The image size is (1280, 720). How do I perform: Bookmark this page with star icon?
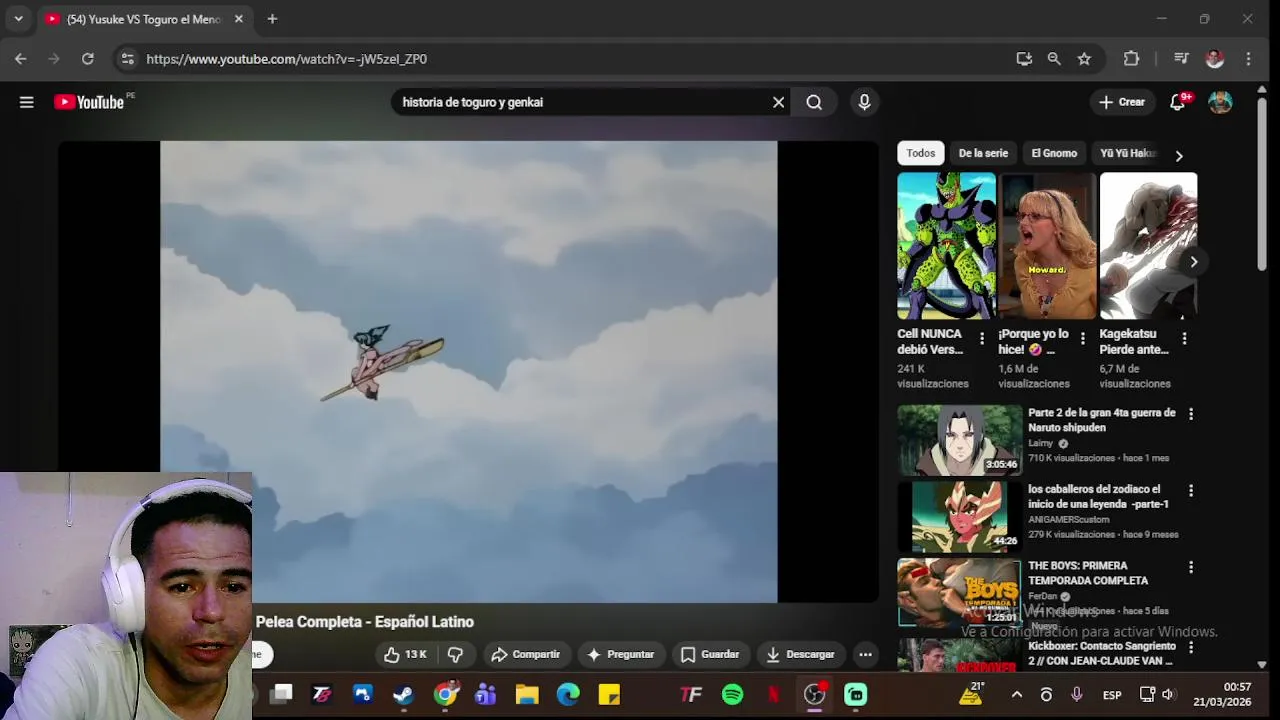point(1084,59)
